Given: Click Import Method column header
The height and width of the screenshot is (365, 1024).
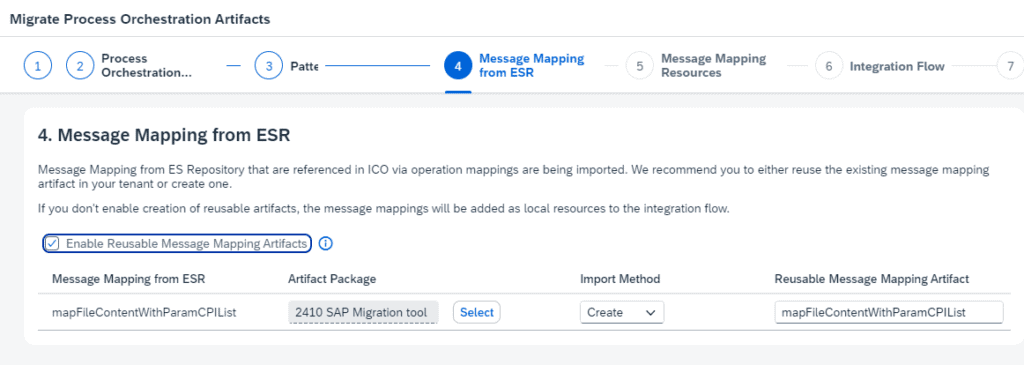Looking at the screenshot, I should [x=620, y=279].
